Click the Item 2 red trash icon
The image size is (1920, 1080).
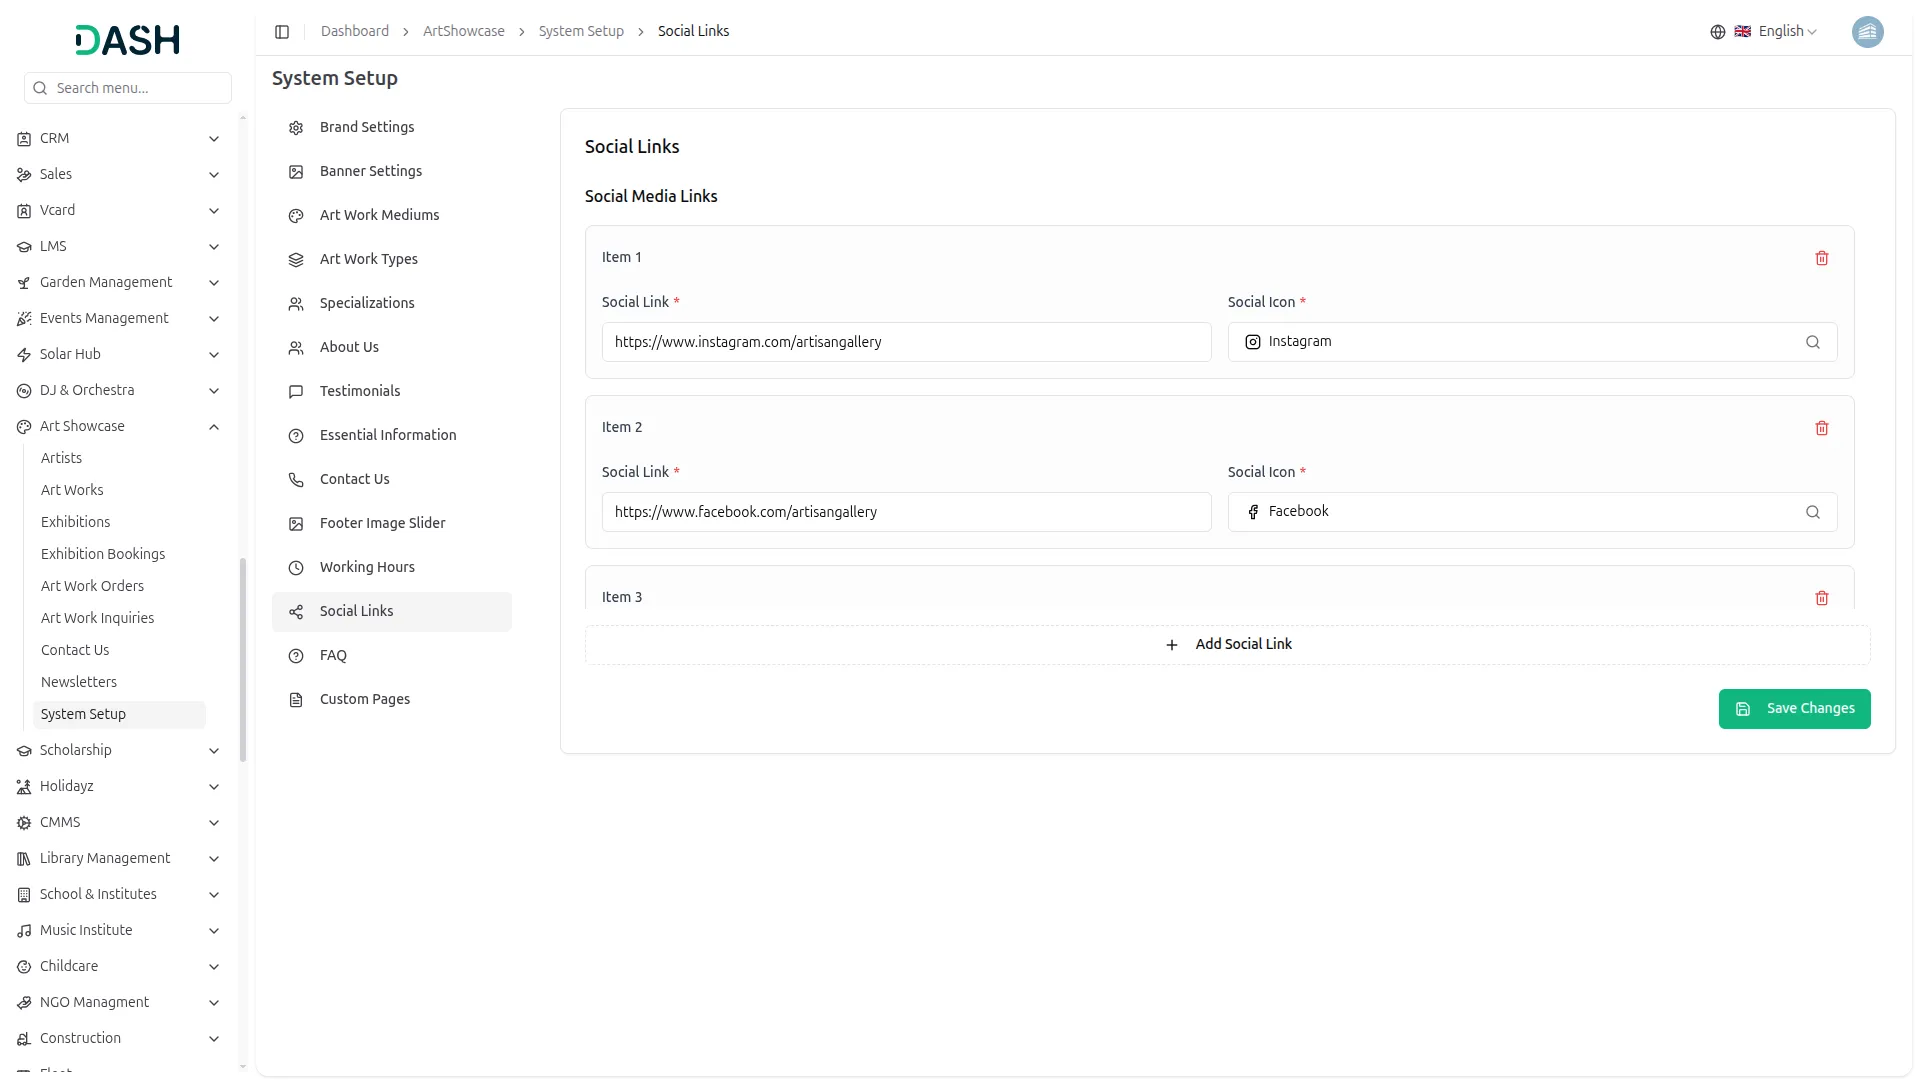[x=1821, y=428]
